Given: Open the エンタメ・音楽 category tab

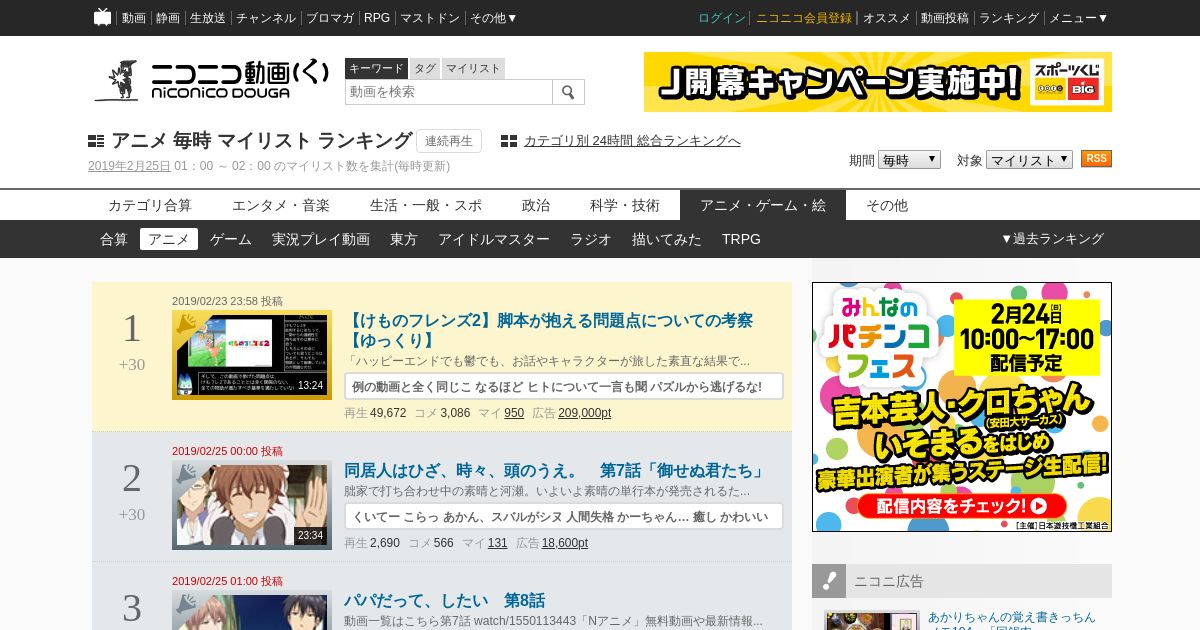Looking at the screenshot, I should pos(281,205).
